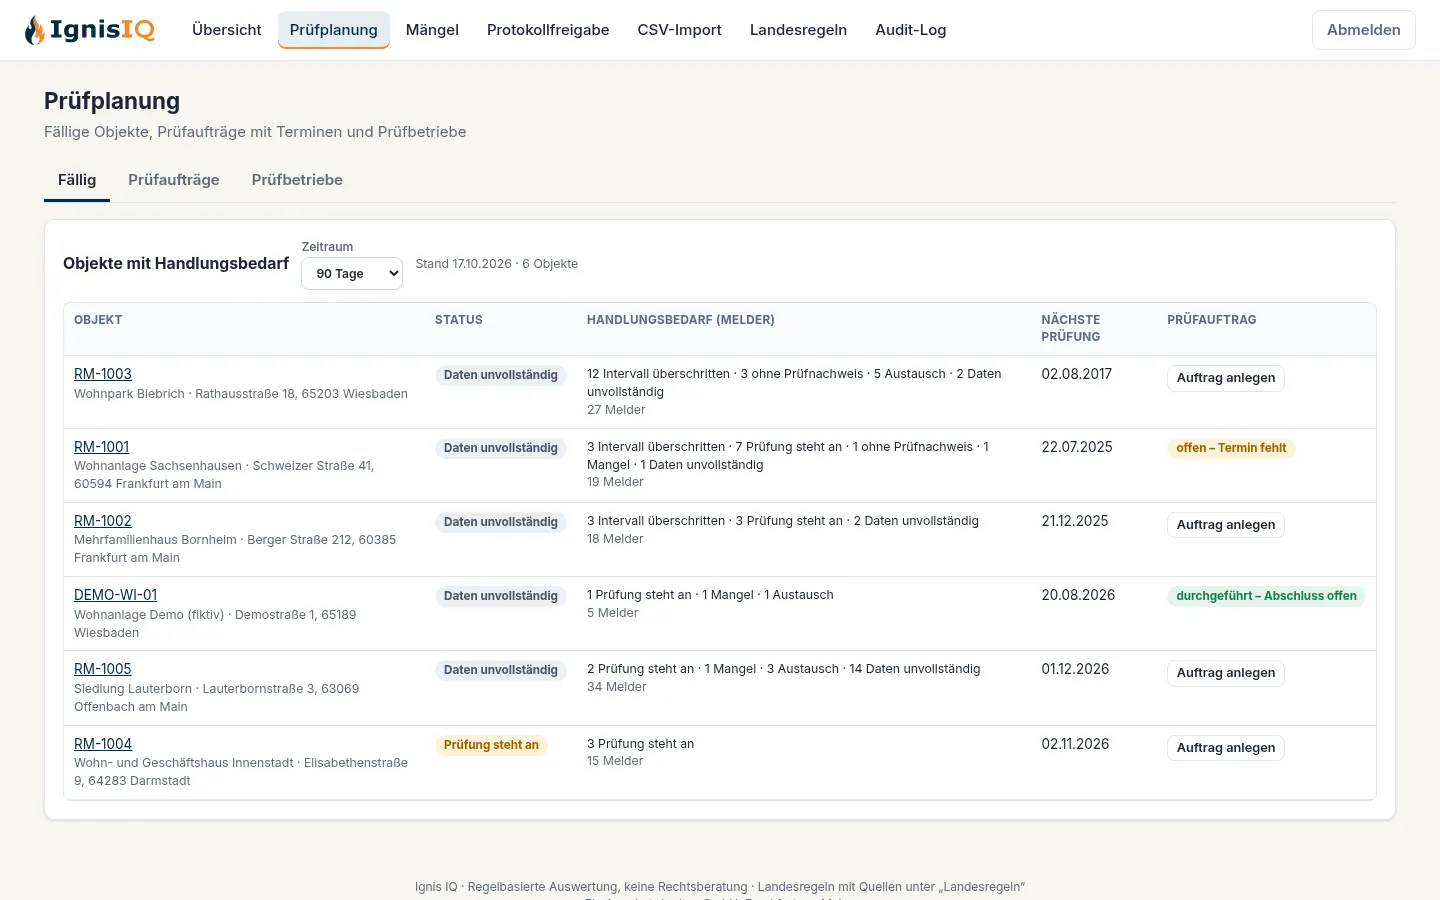Viewport: 1440px width, 900px height.
Task: Navigate to Protokollfreigabe
Action: 548,30
